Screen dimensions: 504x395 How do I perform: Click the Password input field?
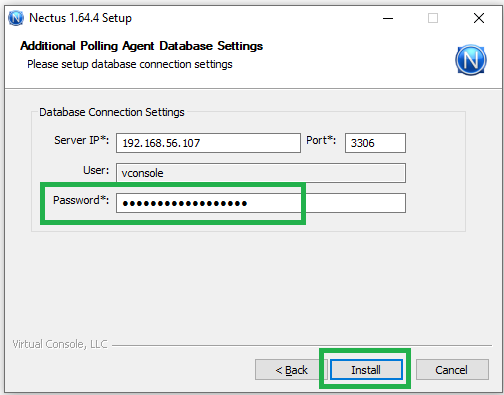point(261,203)
